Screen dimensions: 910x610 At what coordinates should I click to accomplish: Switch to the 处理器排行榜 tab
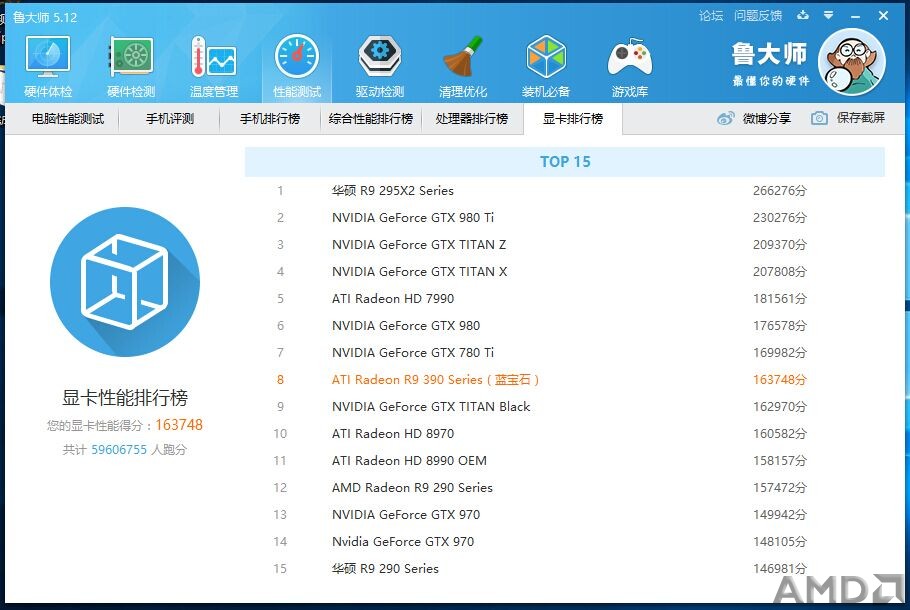(472, 119)
